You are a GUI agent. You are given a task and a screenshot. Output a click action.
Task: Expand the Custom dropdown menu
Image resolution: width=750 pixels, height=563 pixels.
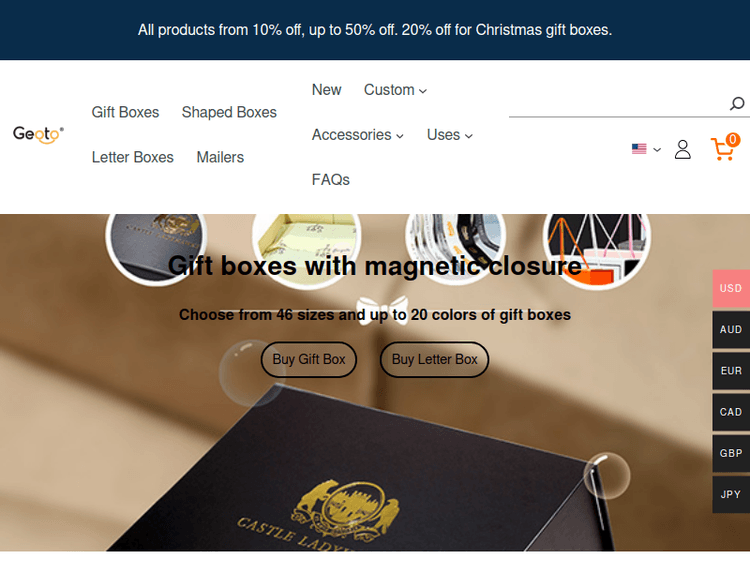pyautogui.click(x=395, y=90)
